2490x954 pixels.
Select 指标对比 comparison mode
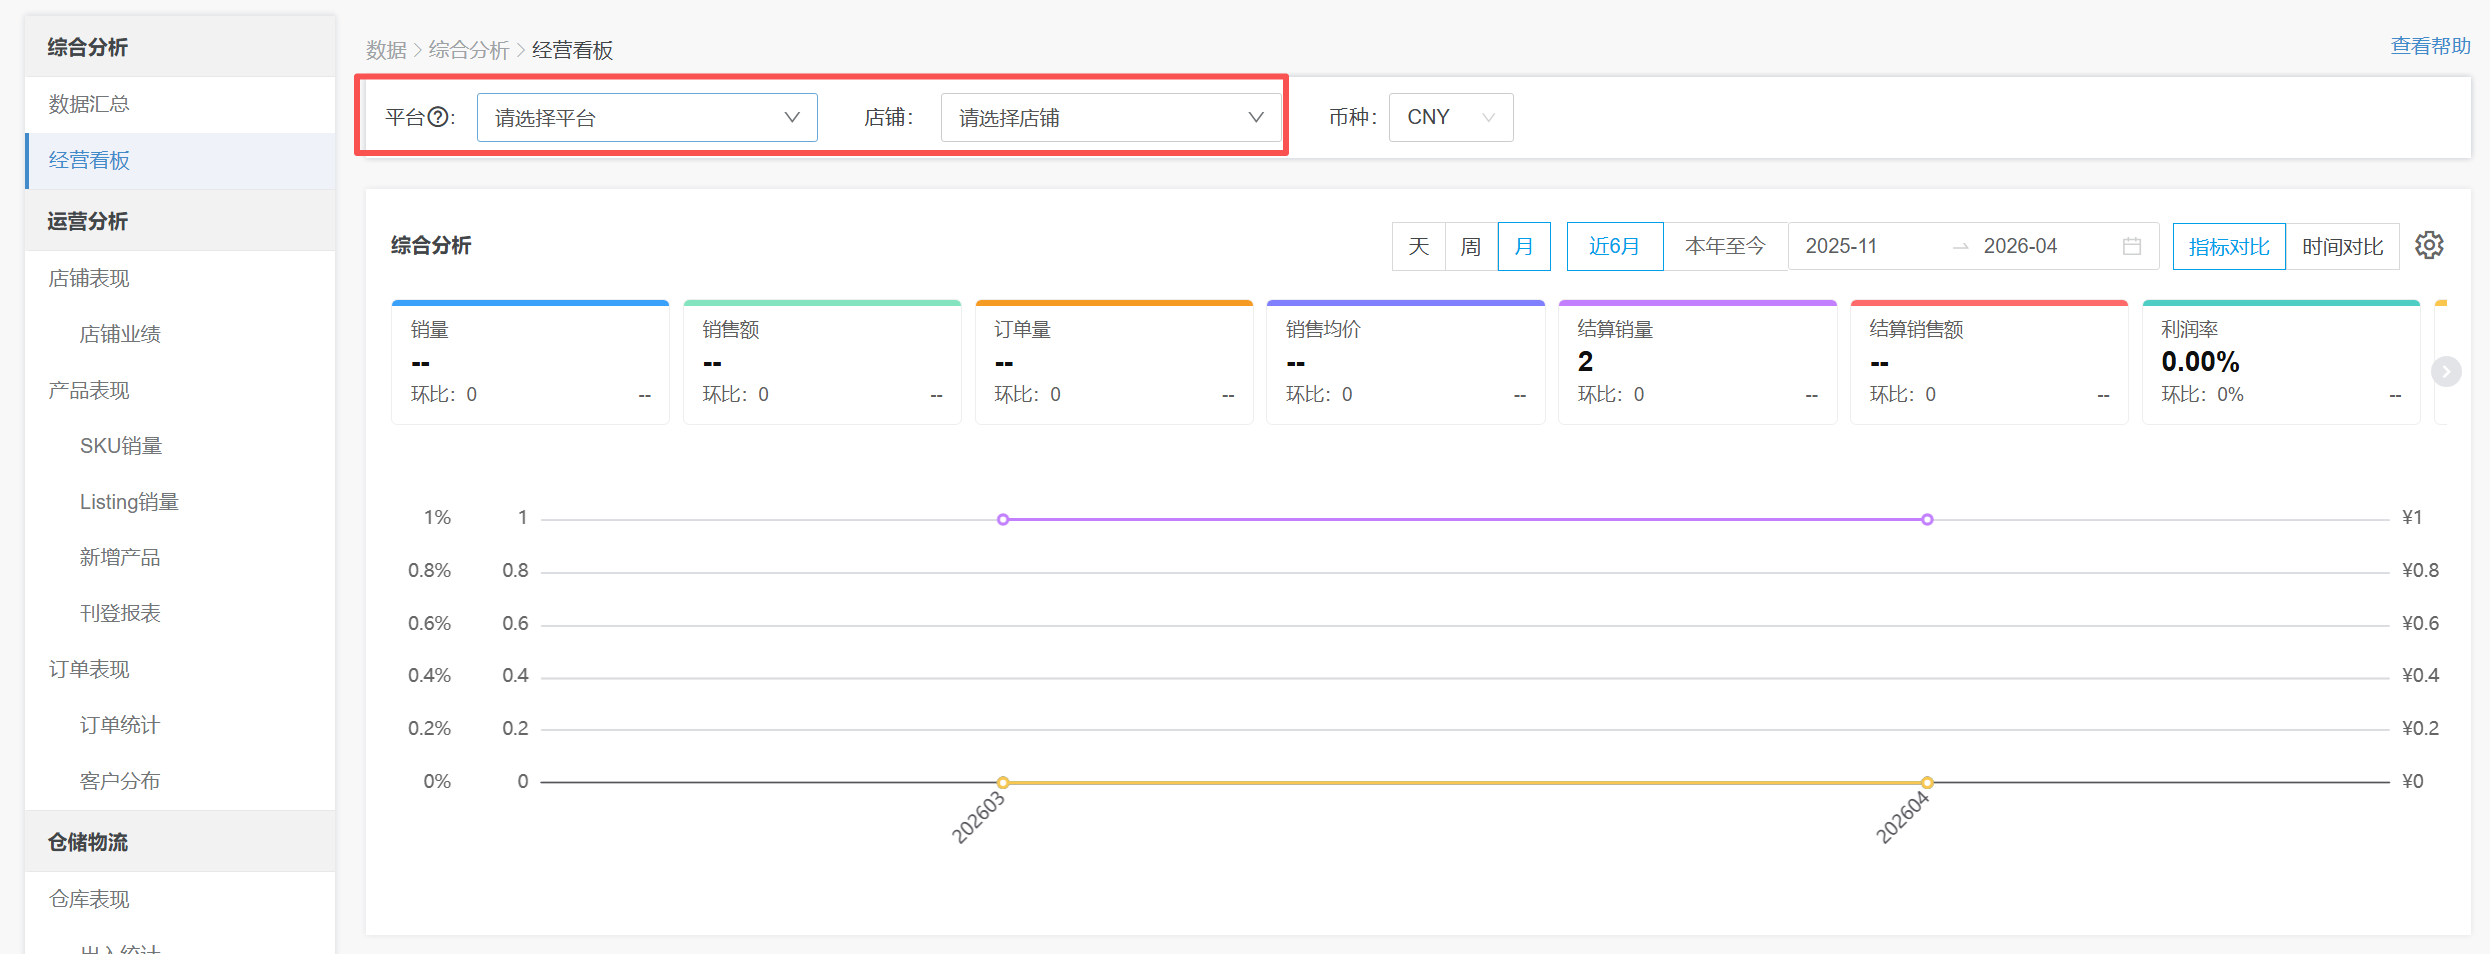[2228, 246]
